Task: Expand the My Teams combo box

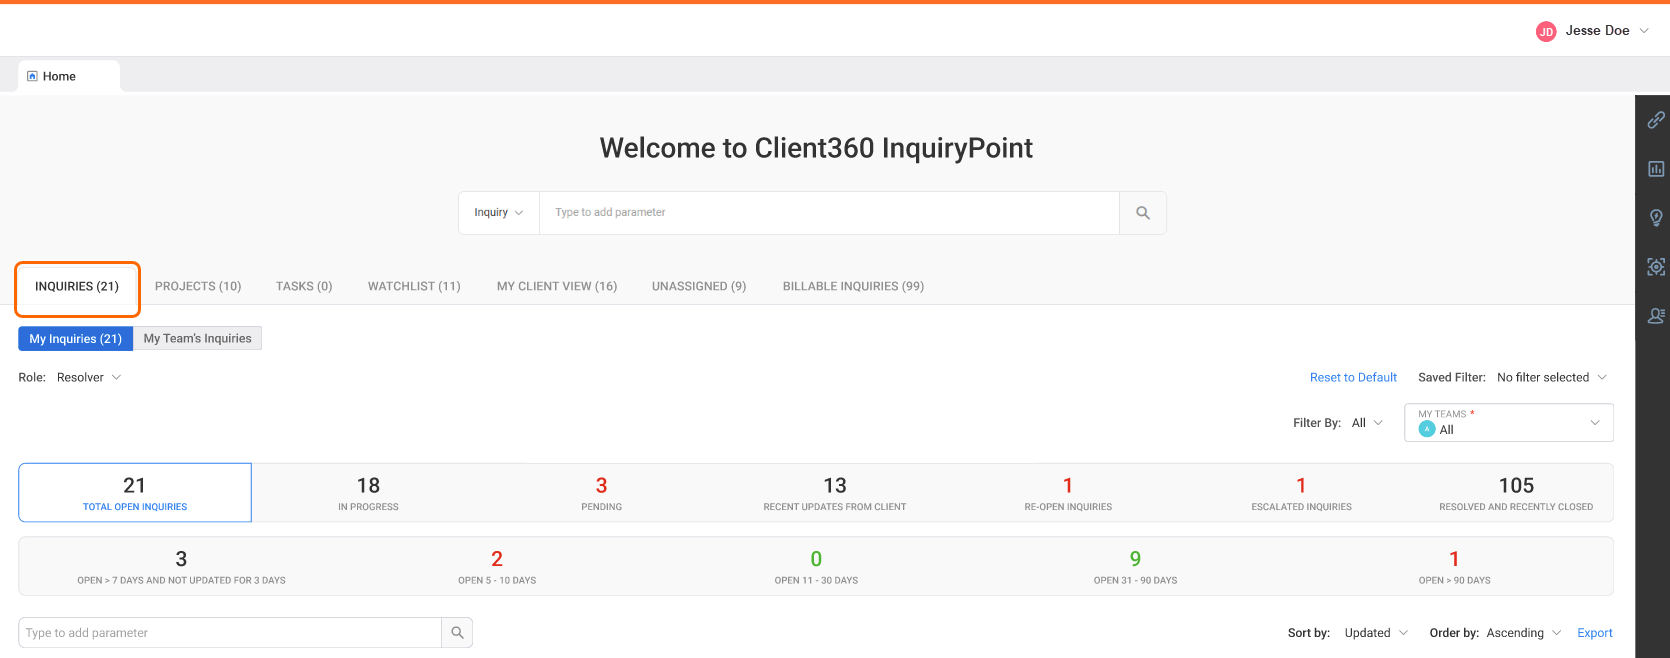Action: 1509,422
